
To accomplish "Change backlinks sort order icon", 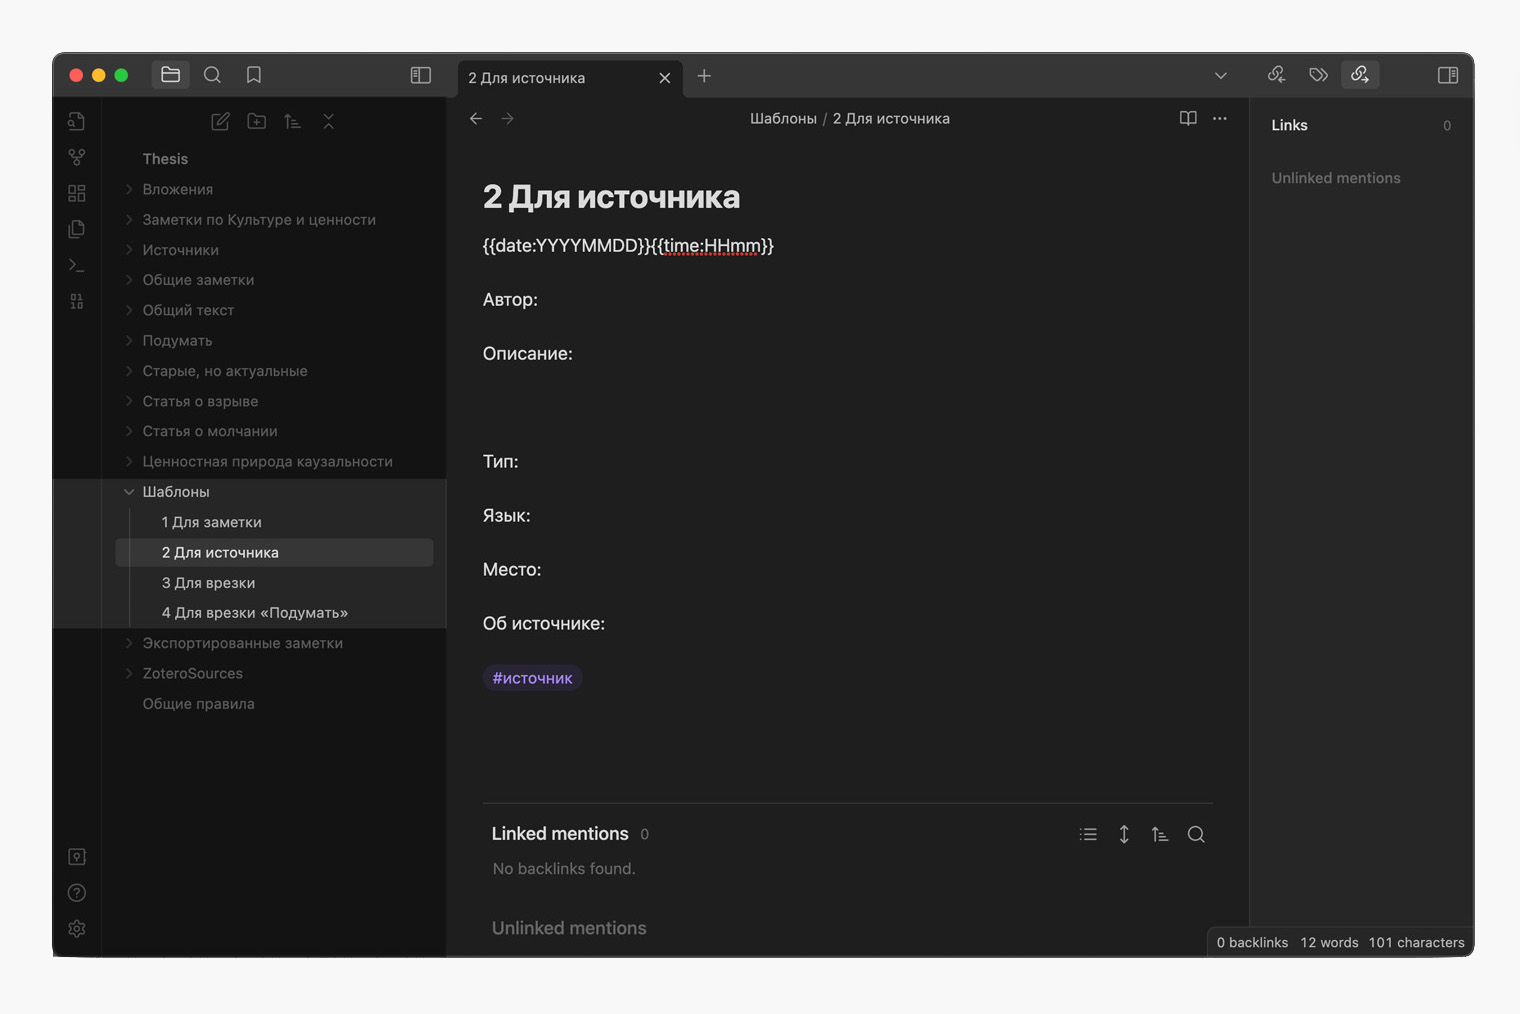I will coord(1160,834).
